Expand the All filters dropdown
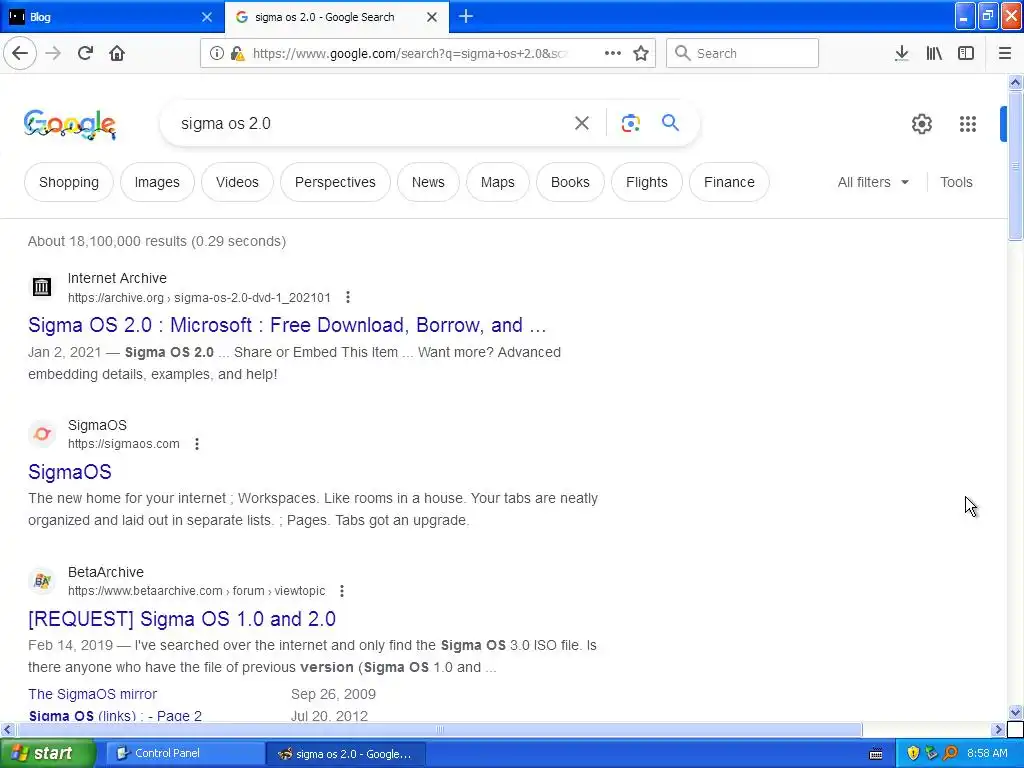Image resolution: width=1024 pixels, height=768 pixels. 873,182
